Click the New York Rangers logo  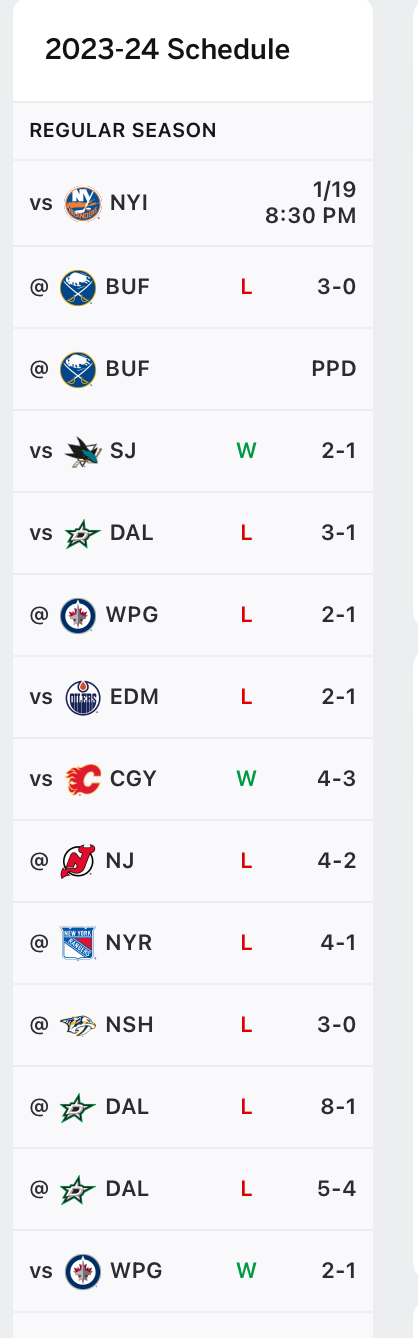78,942
